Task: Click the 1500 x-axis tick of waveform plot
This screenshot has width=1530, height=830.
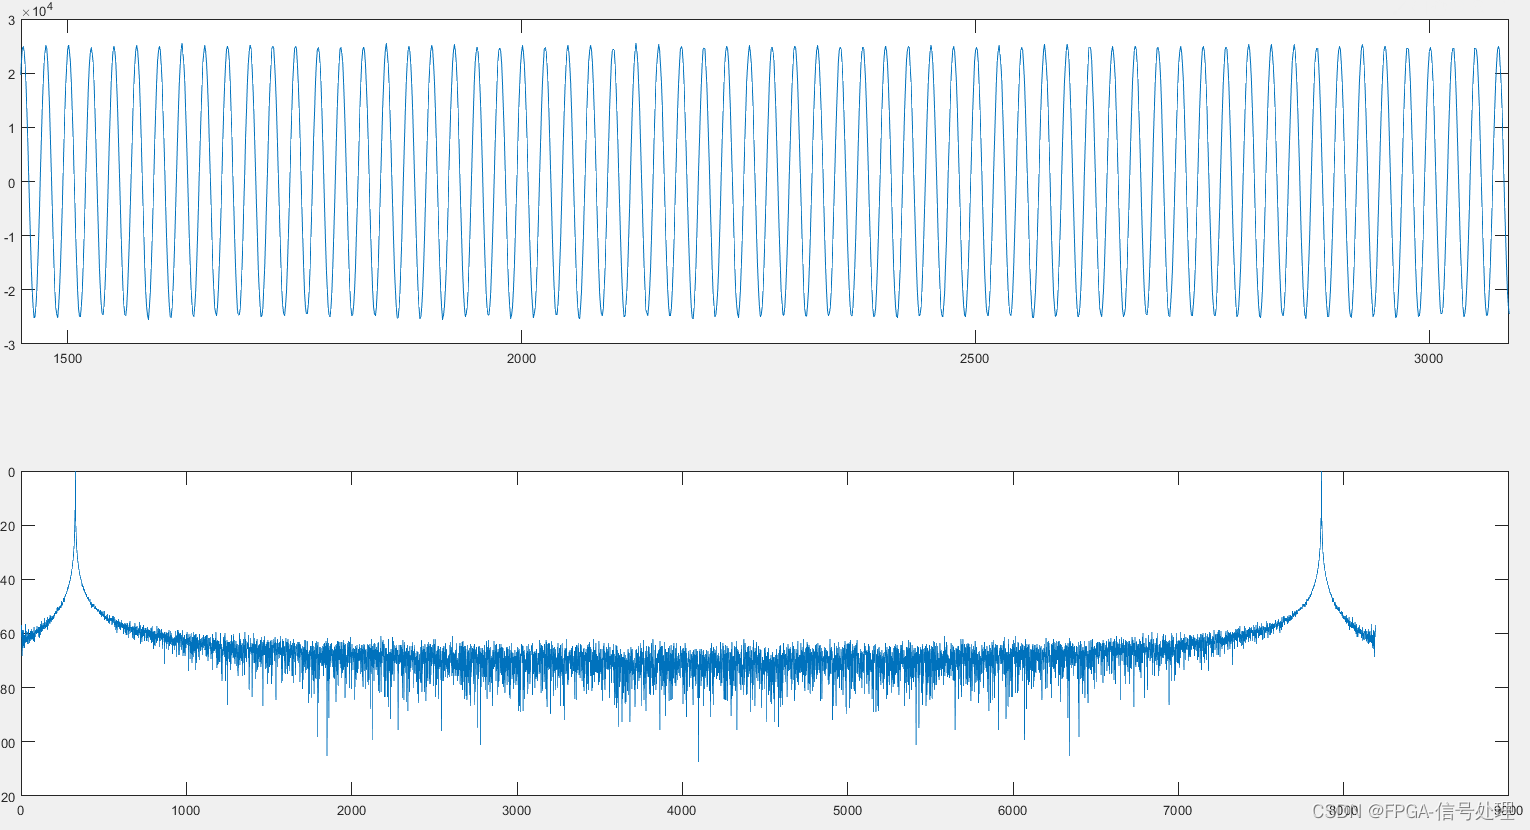Action: pos(67,359)
